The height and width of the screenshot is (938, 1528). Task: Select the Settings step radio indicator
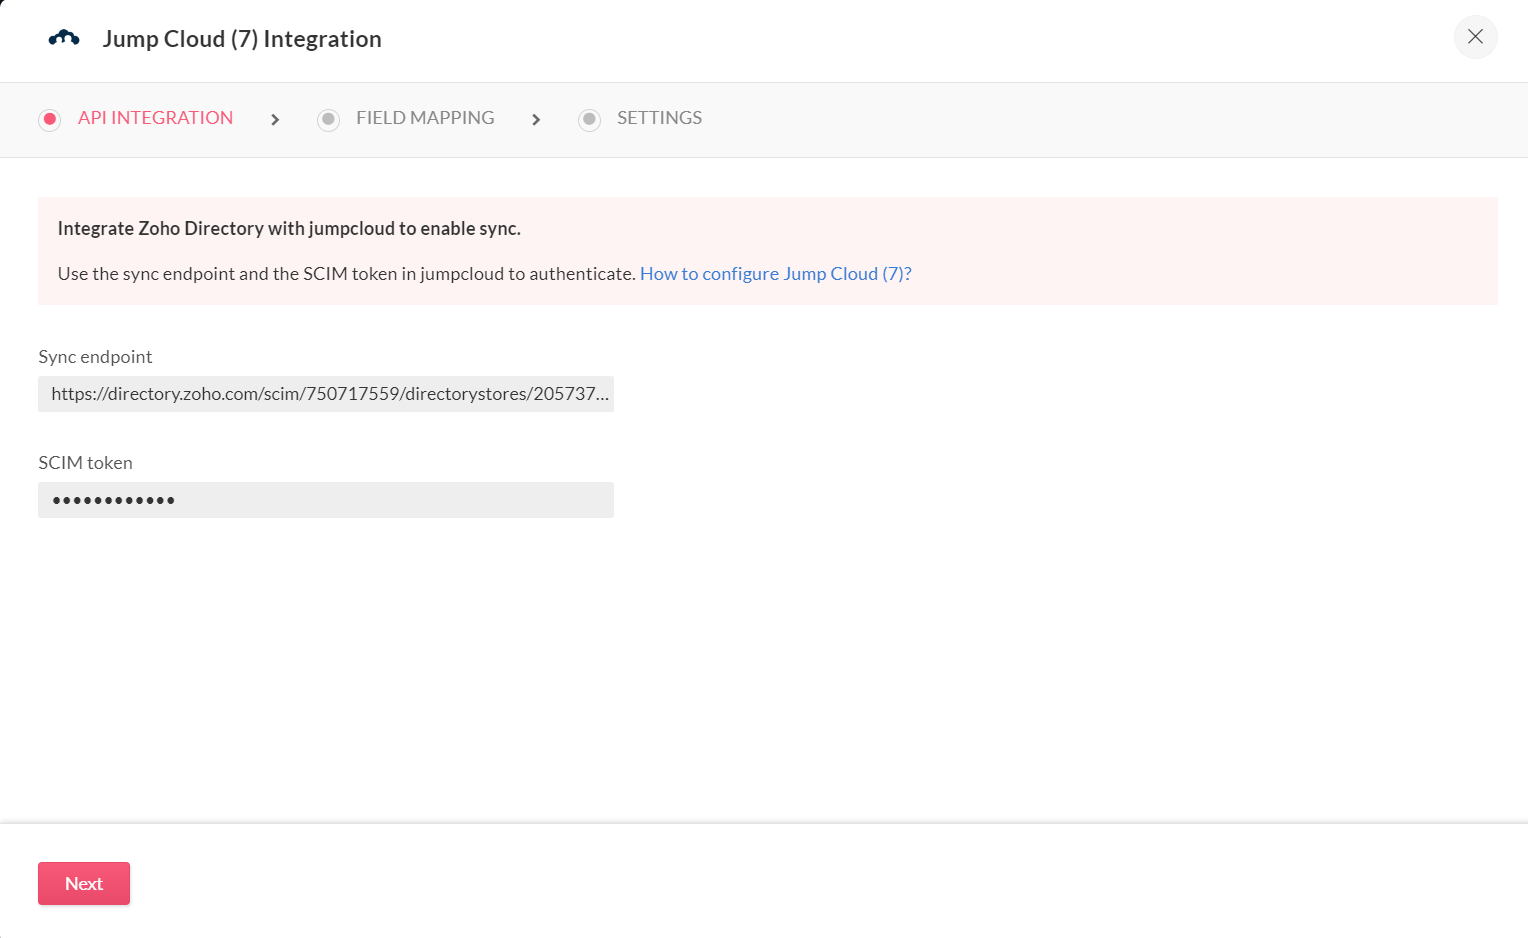point(590,119)
